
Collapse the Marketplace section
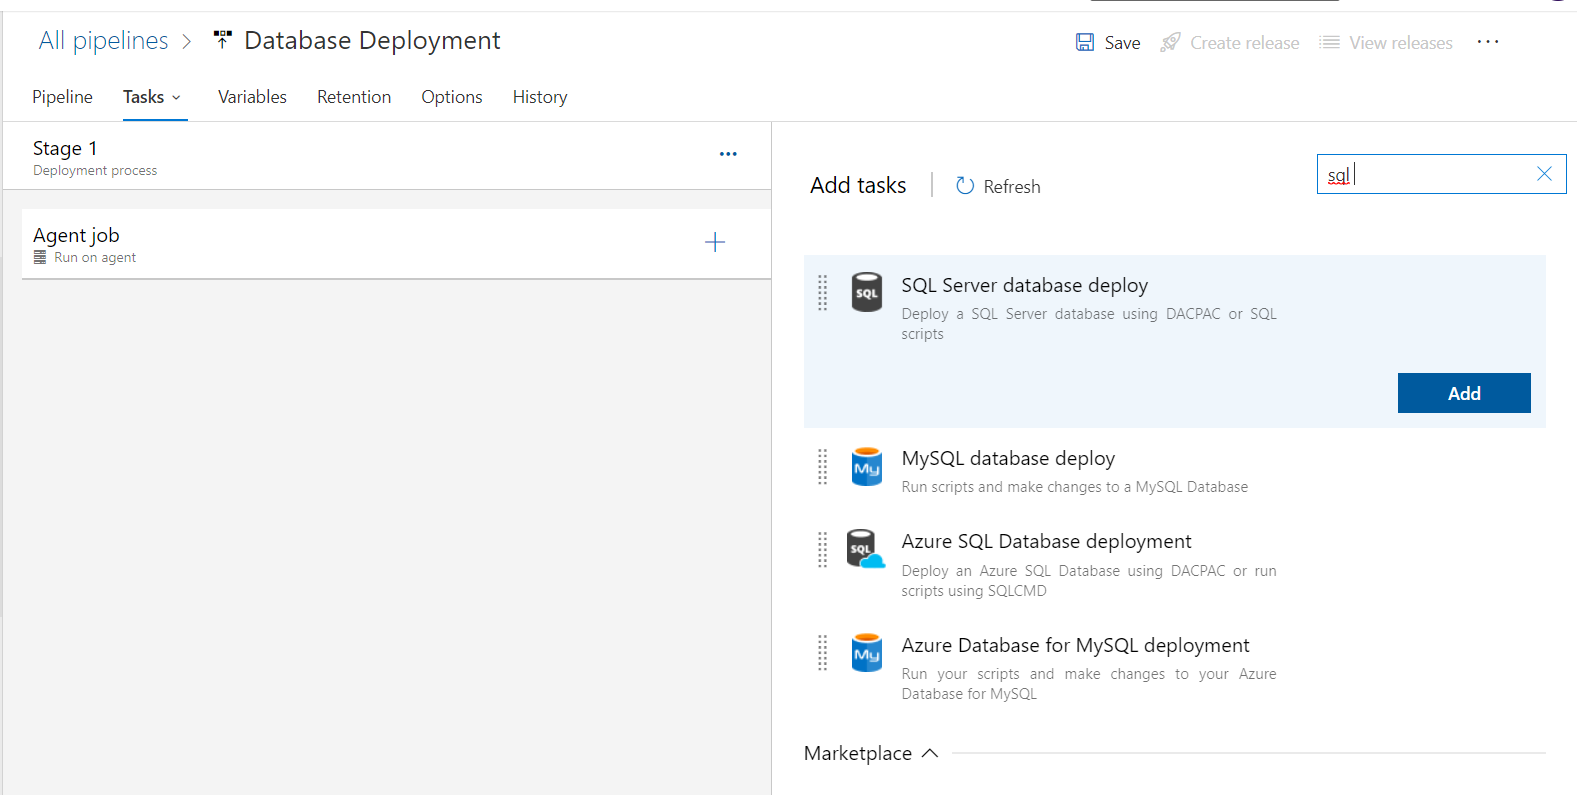point(930,753)
